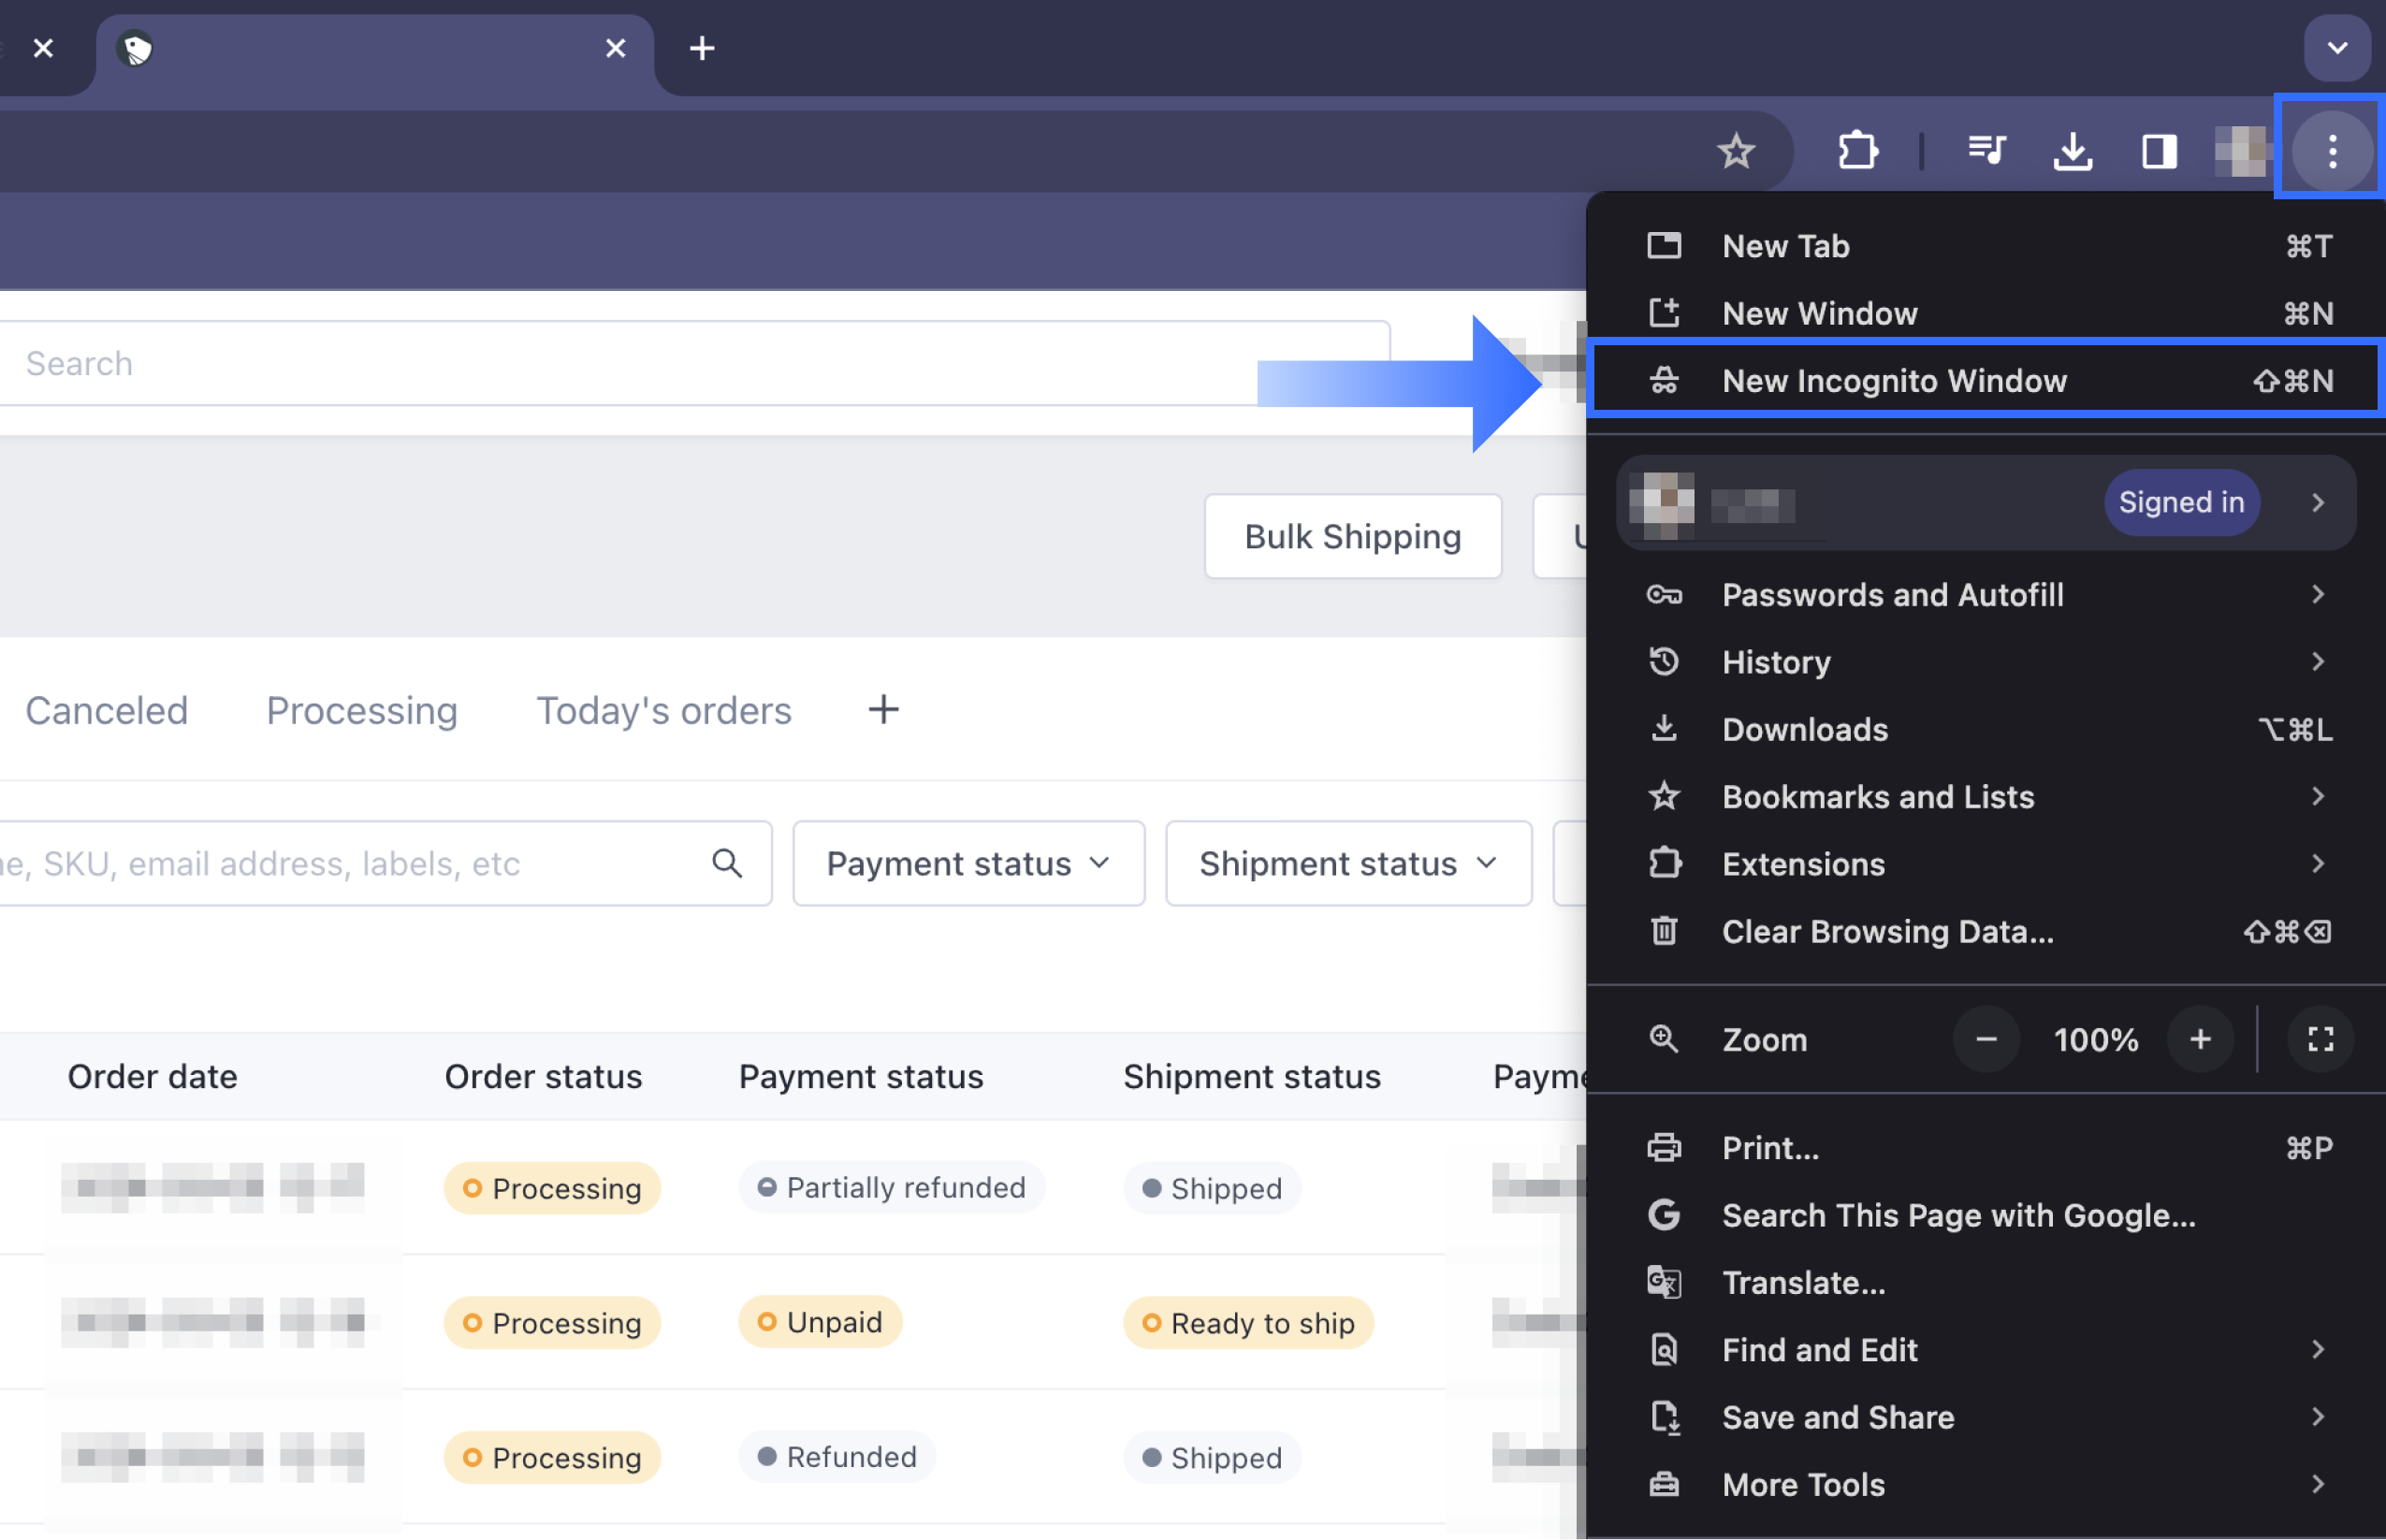Image resolution: width=2386 pixels, height=1540 pixels.
Task: Click the order search magnifier icon
Action: 727,863
